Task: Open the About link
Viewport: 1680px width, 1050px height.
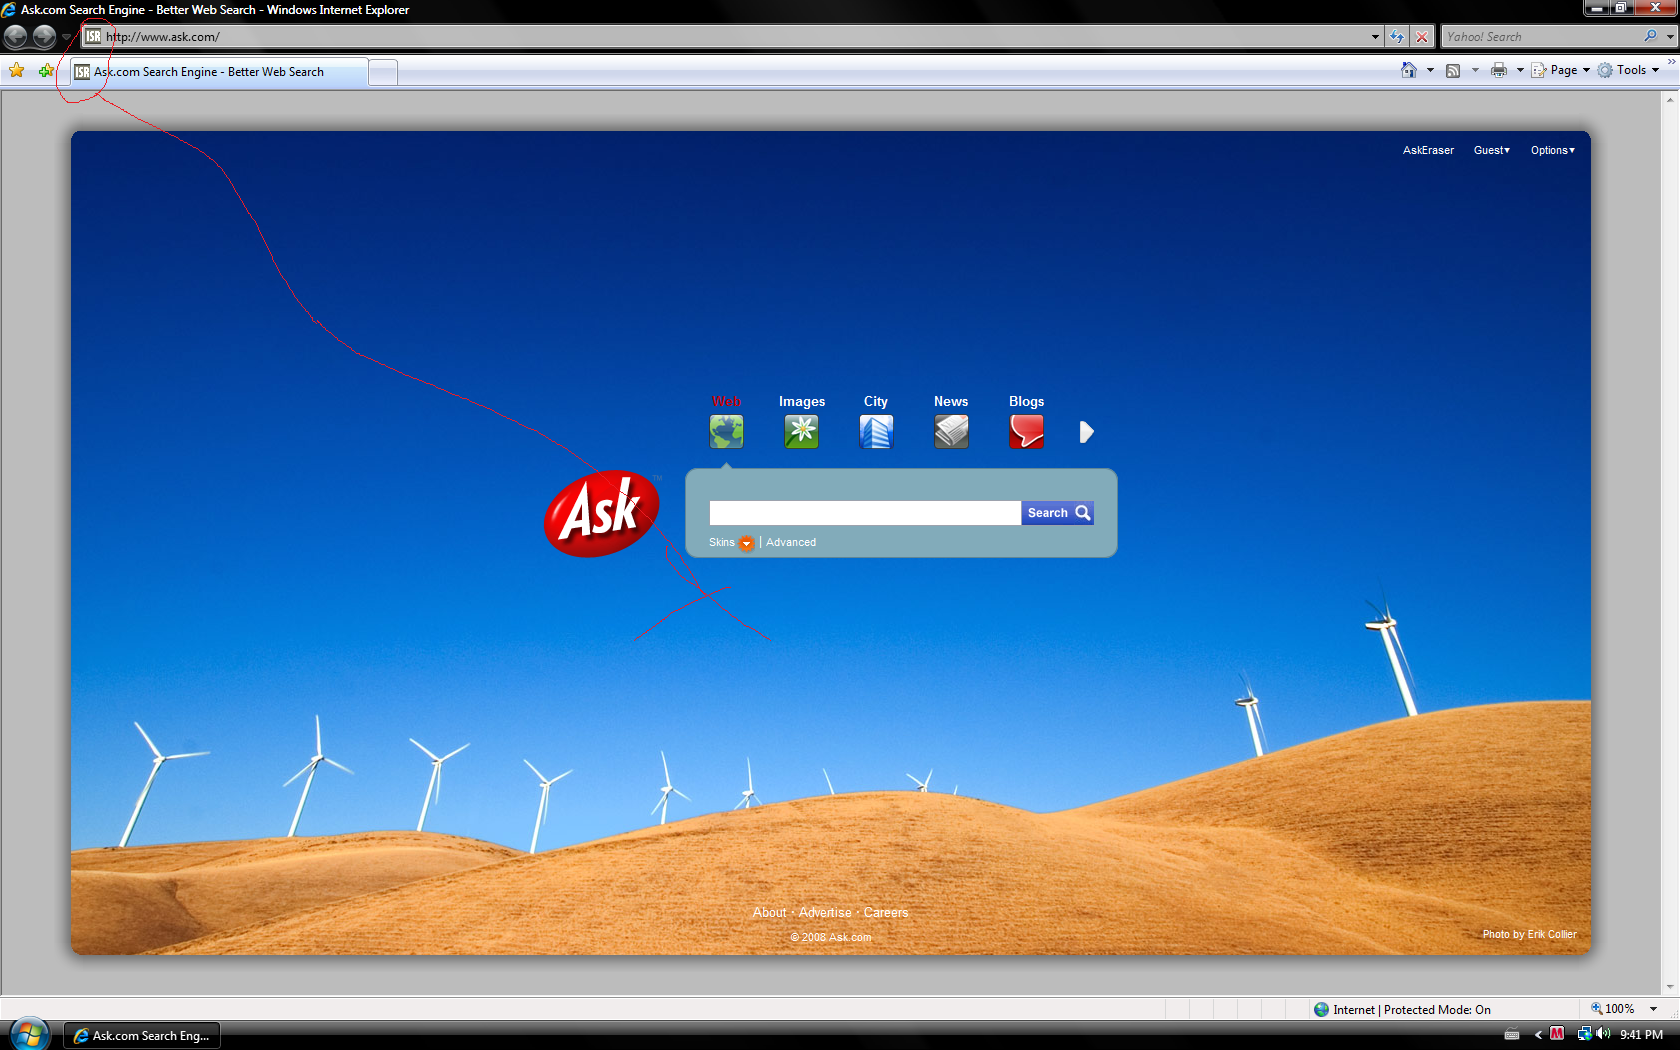Action: coord(769,912)
